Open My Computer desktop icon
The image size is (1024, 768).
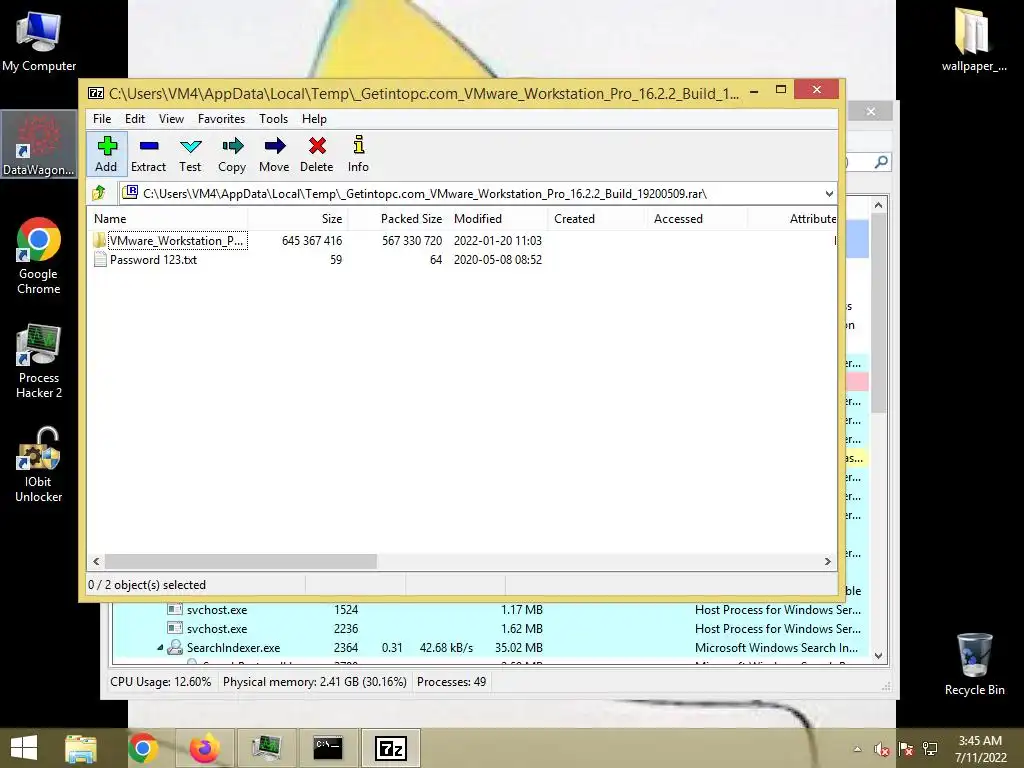(39, 41)
